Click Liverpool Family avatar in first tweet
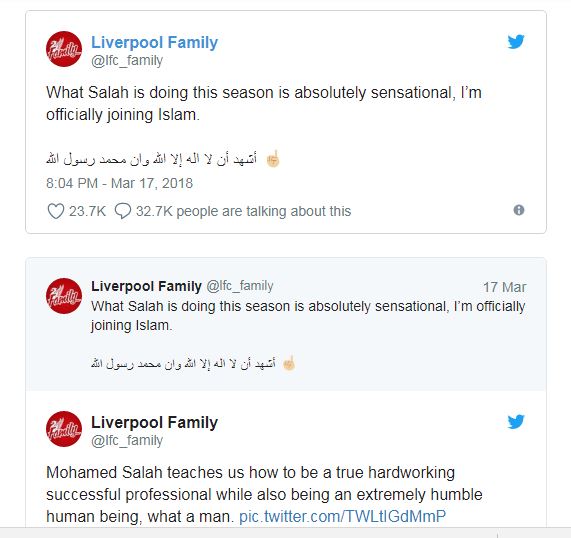571x538 pixels. [64, 49]
